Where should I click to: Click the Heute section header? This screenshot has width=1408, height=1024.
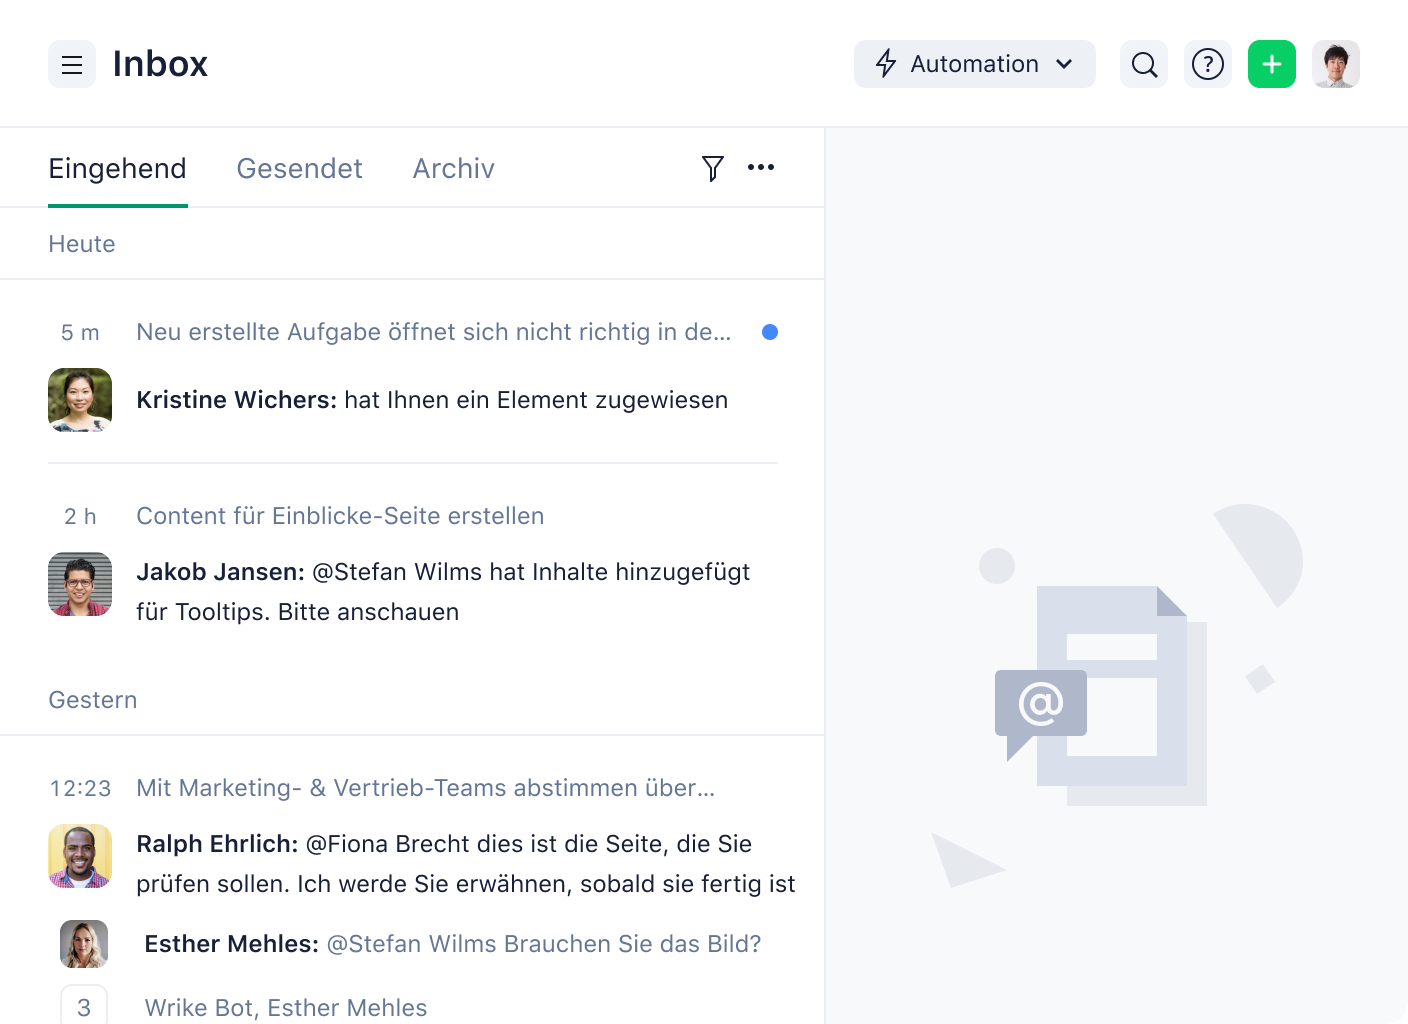[x=82, y=244]
